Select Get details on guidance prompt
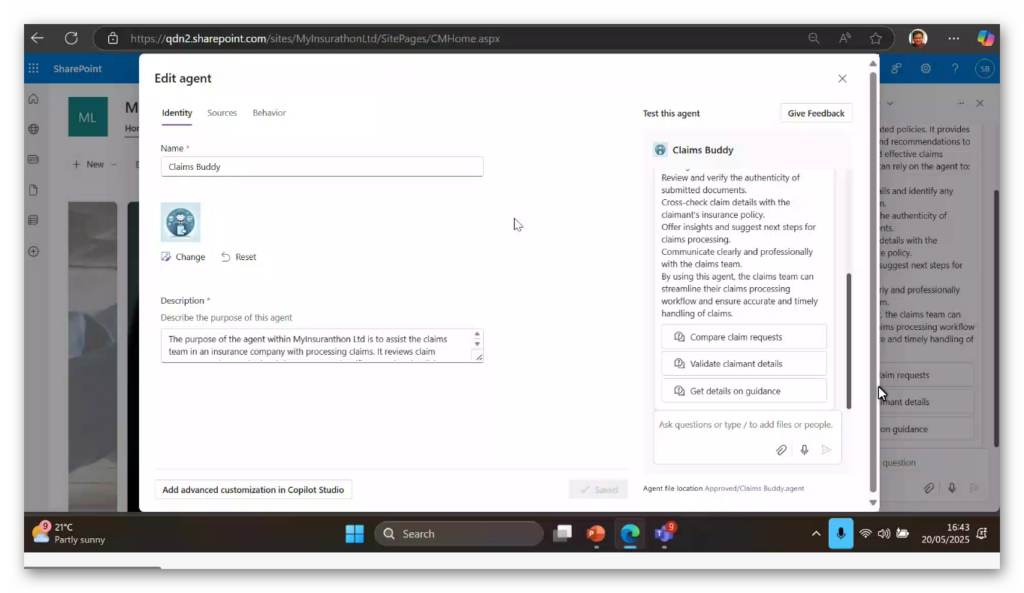This screenshot has height=593, width=1024. (x=744, y=391)
